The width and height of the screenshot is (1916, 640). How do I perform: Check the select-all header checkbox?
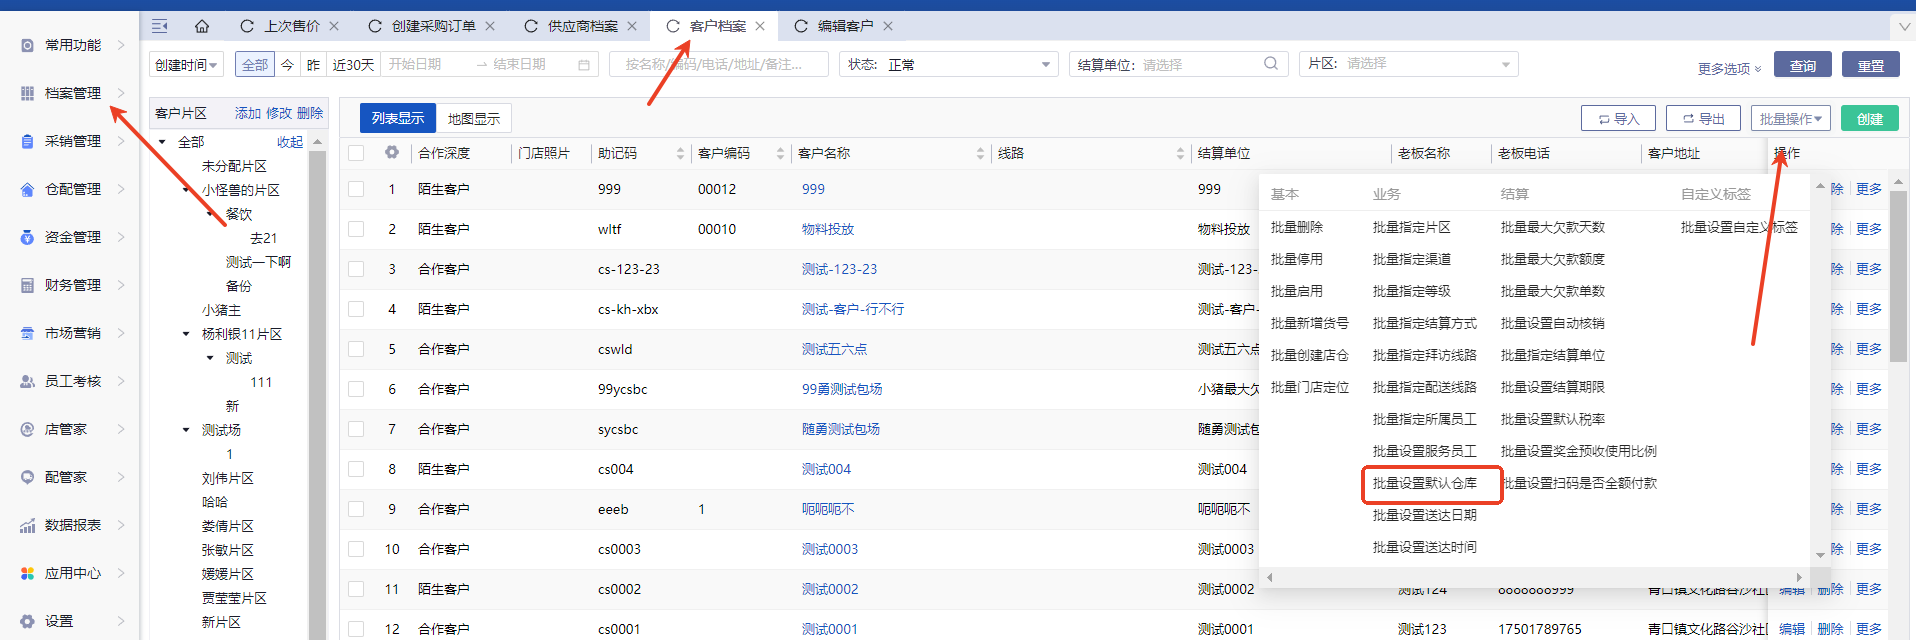(356, 153)
